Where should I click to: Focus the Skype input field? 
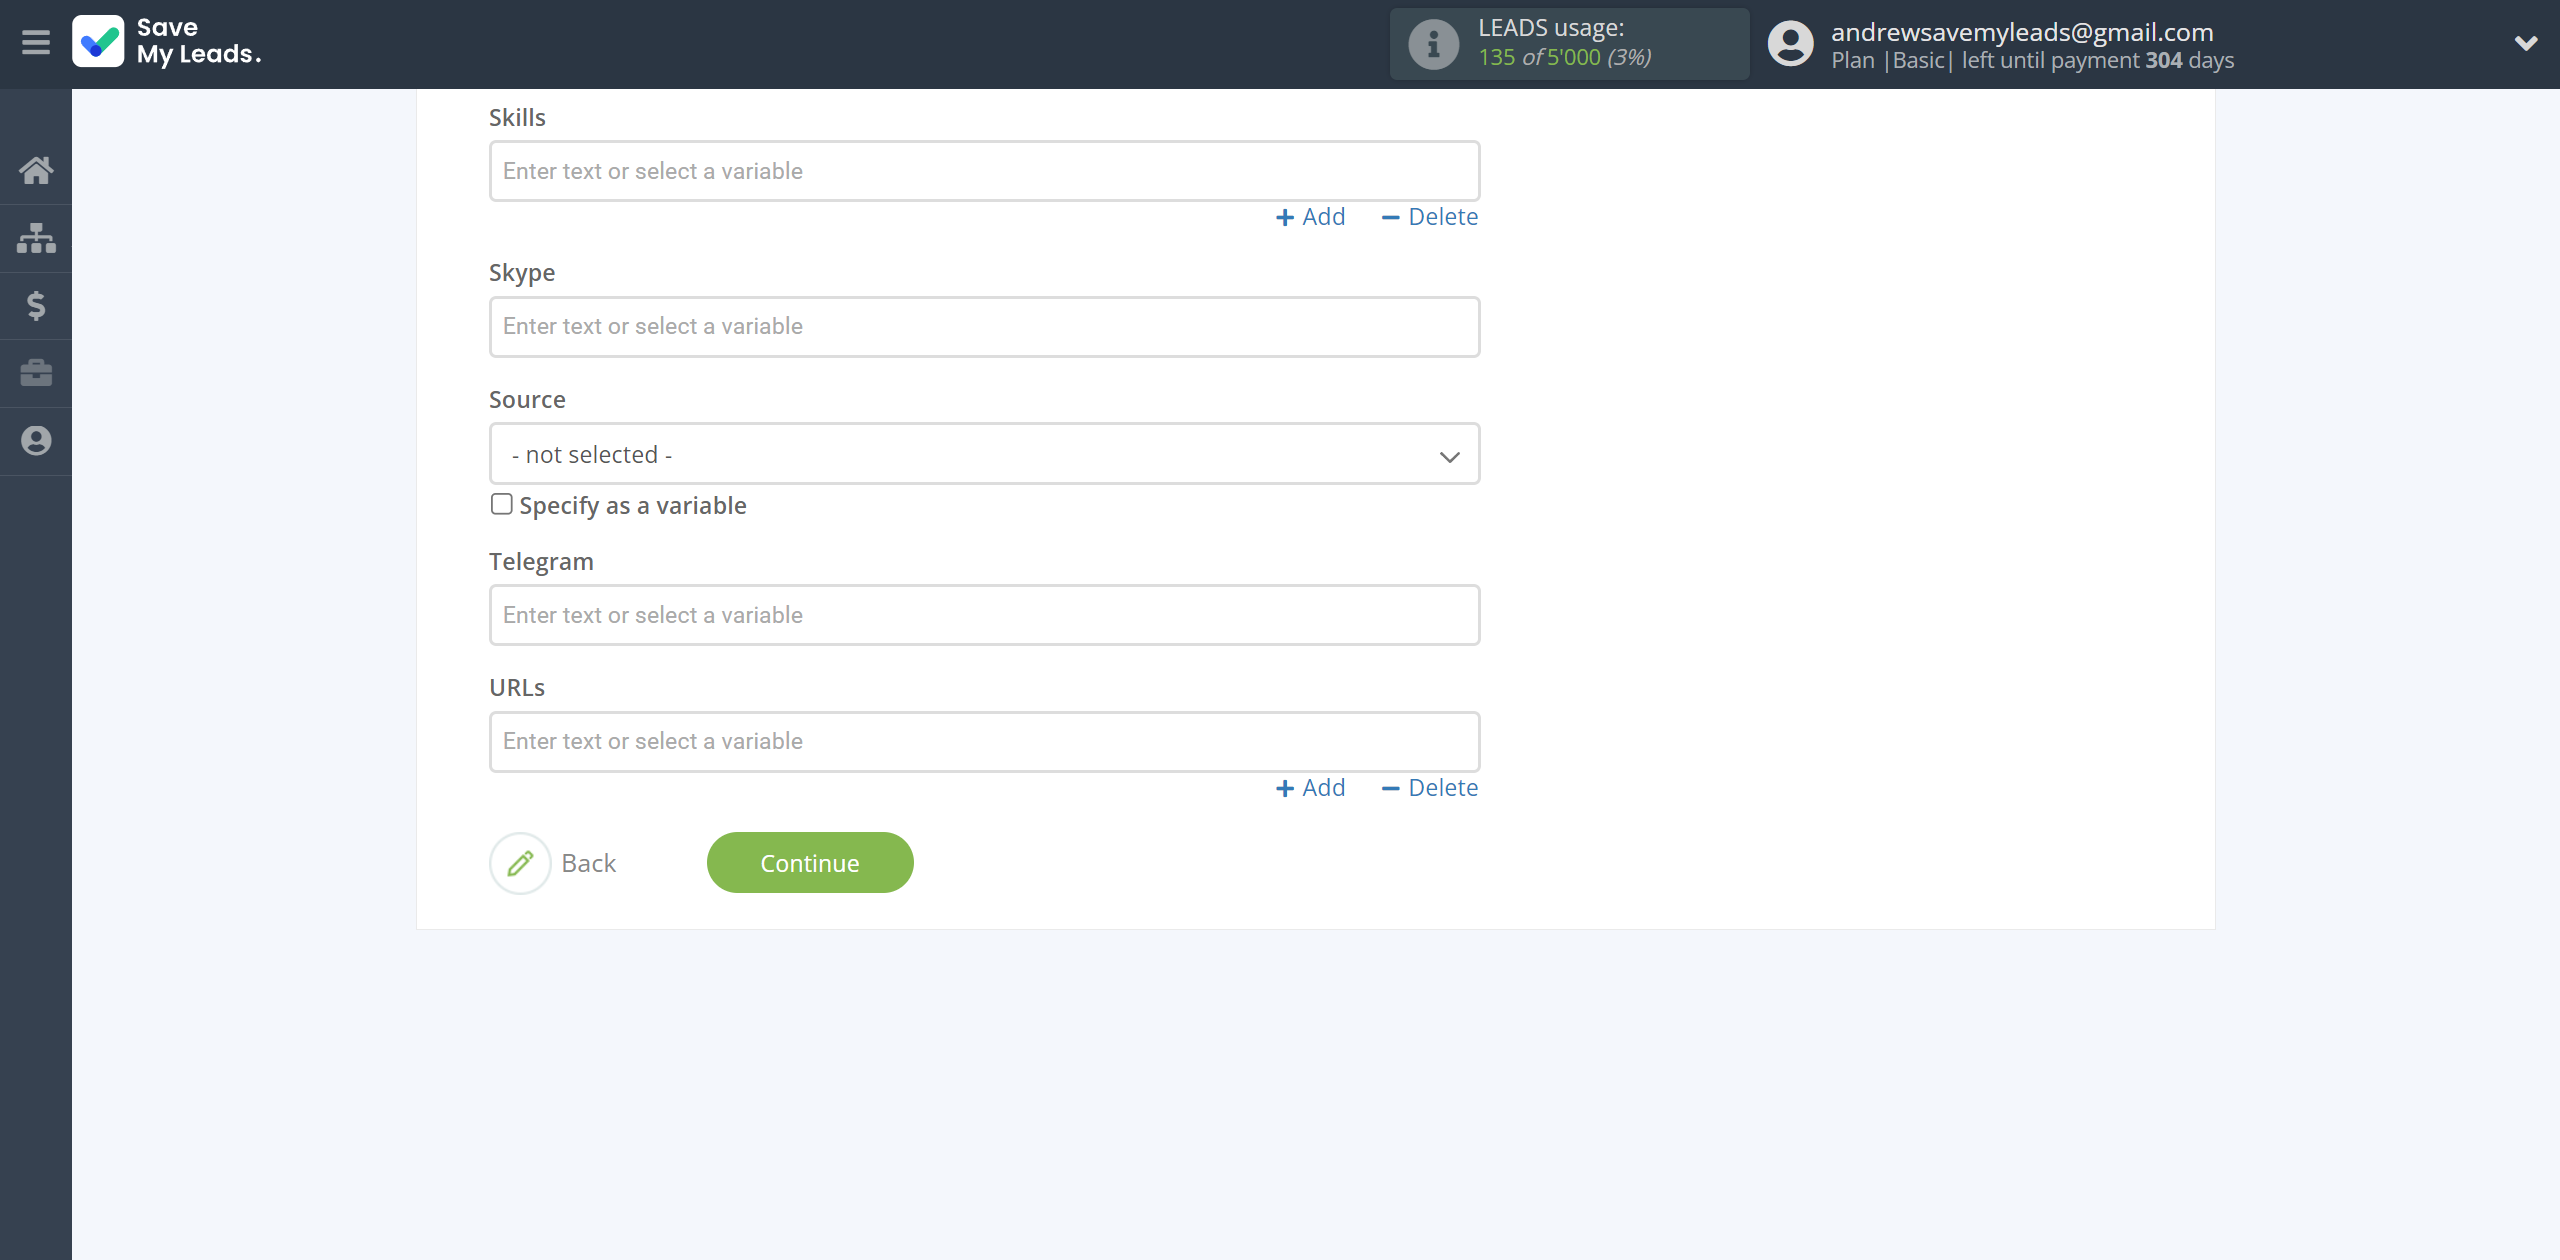pos(984,327)
